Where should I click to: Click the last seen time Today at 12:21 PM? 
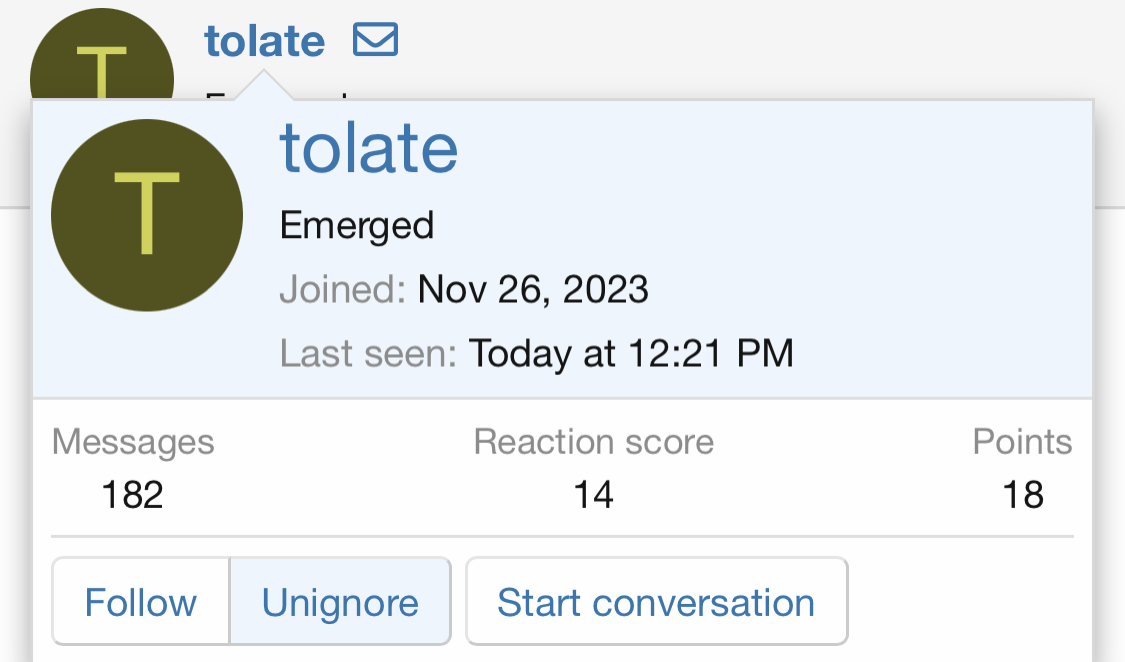pos(631,353)
